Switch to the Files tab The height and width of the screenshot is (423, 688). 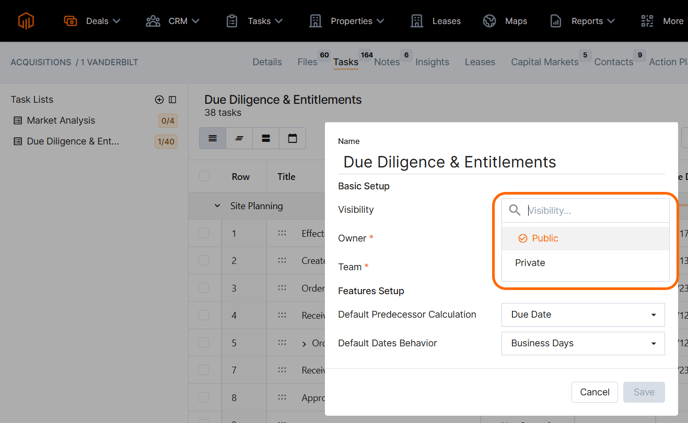(x=307, y=62)
